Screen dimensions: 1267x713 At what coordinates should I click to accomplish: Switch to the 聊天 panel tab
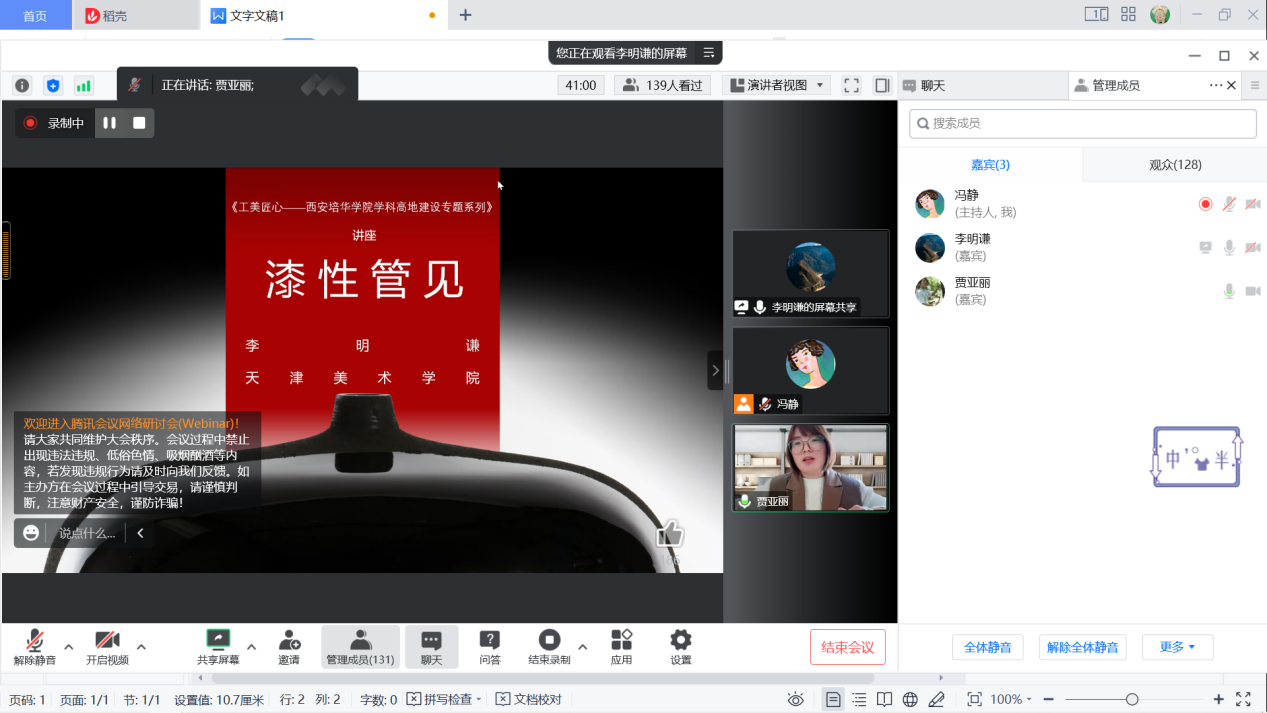931,86
